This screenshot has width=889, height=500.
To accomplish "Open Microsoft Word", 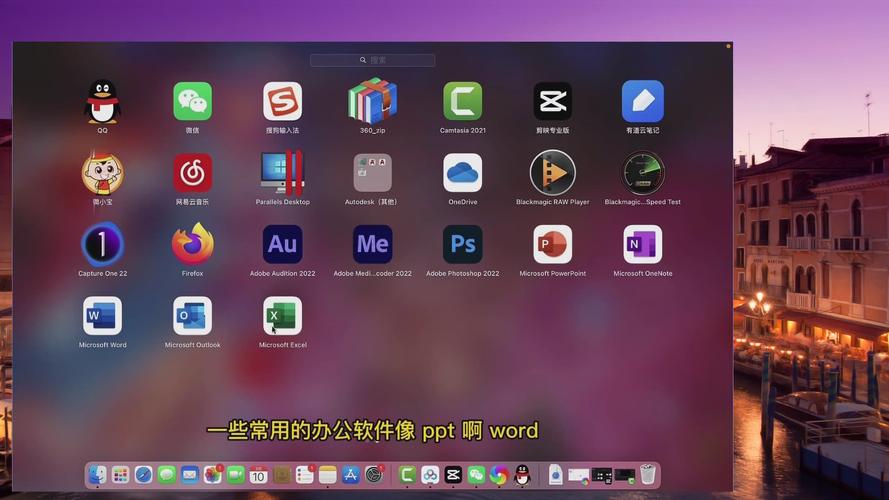I will pos(102,316).
